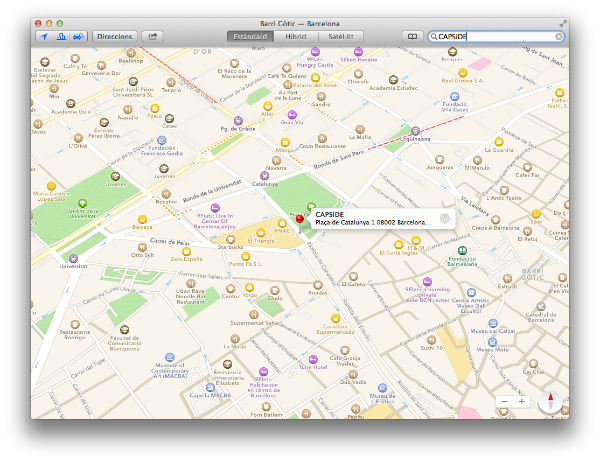Viewport: 600px width, 462px height.
Task: Select the Zara España shop marker
Action: pos(186,251)
